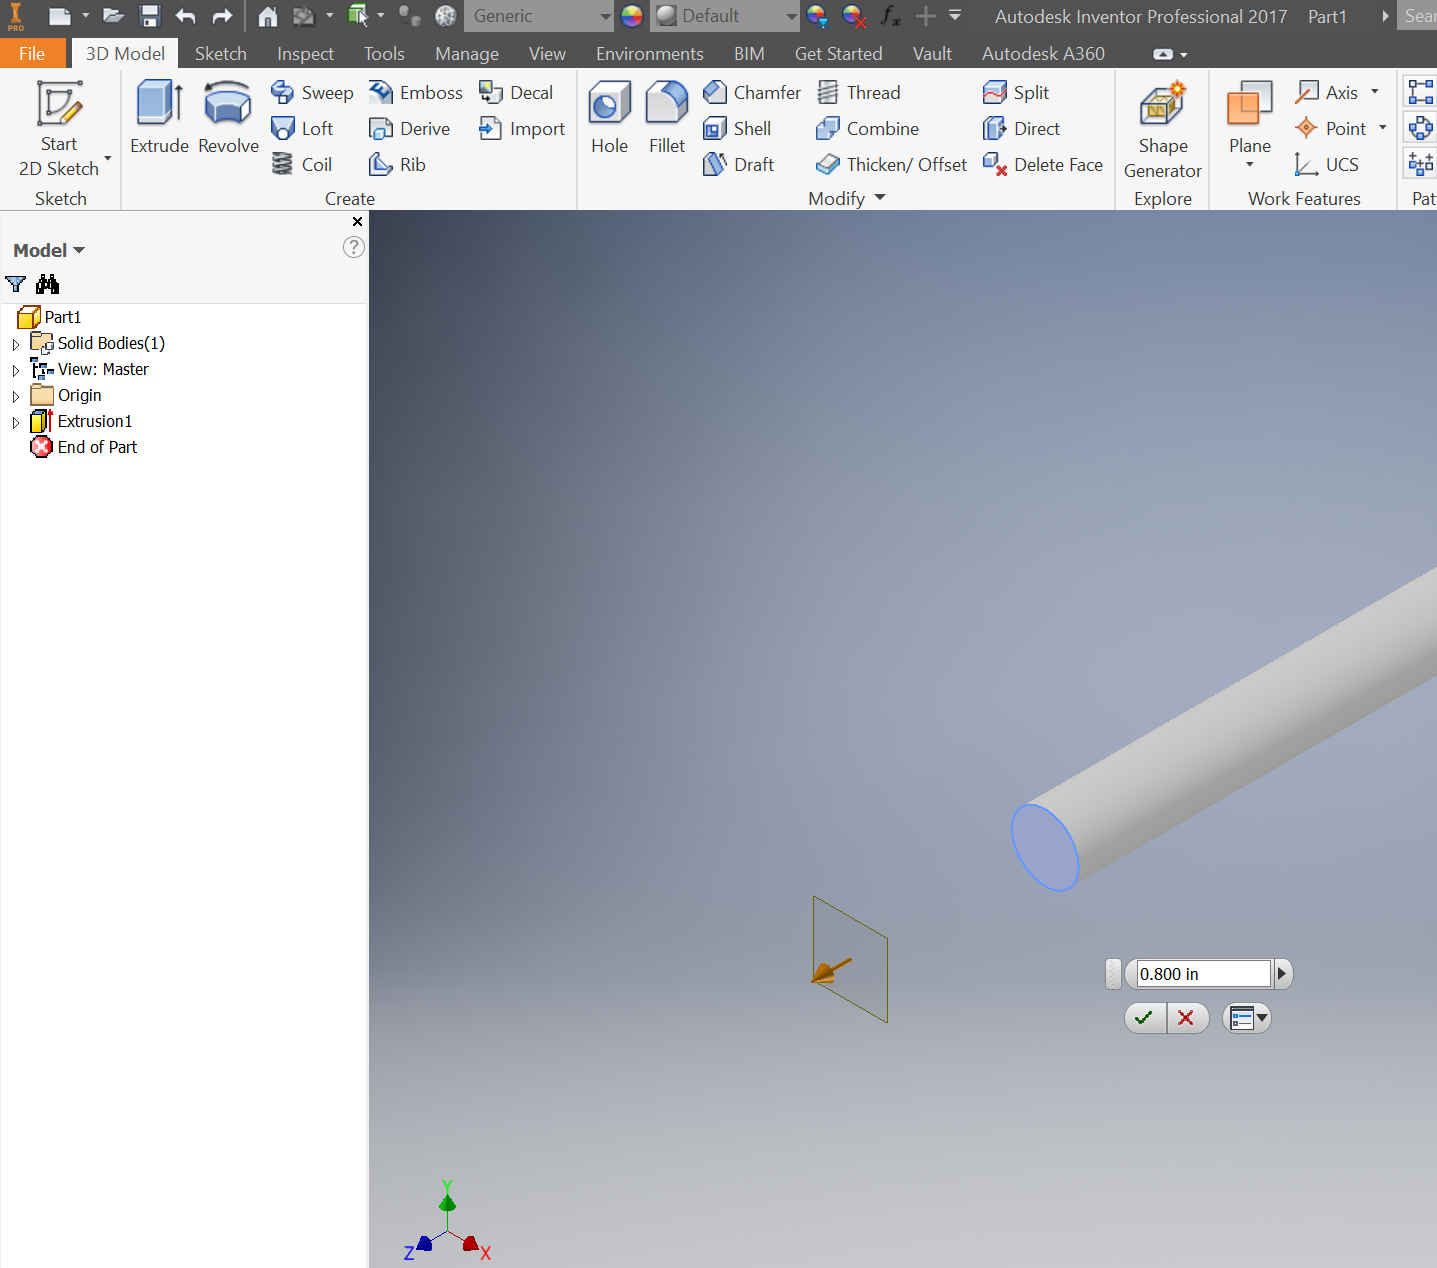Expand the View: Master node
The image size is (1437, 1268).
(15, 370)
